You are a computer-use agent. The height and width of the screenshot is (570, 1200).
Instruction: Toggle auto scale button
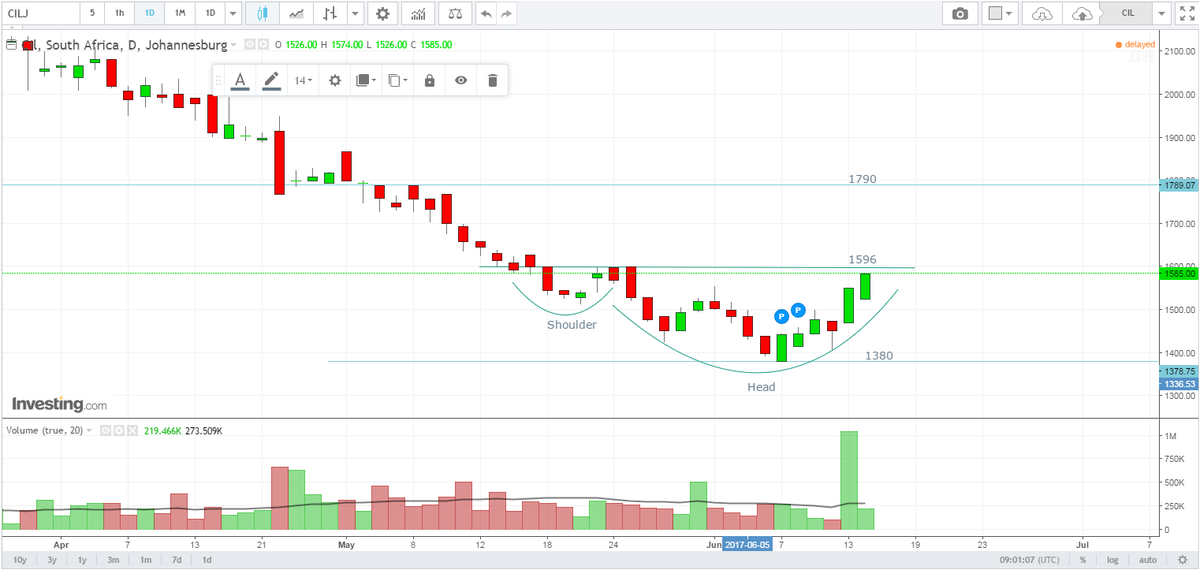(x=1148, y=560)
